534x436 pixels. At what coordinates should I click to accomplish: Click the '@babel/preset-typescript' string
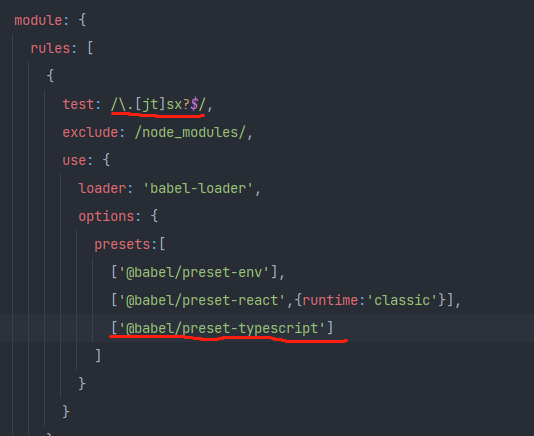(222, 328)
